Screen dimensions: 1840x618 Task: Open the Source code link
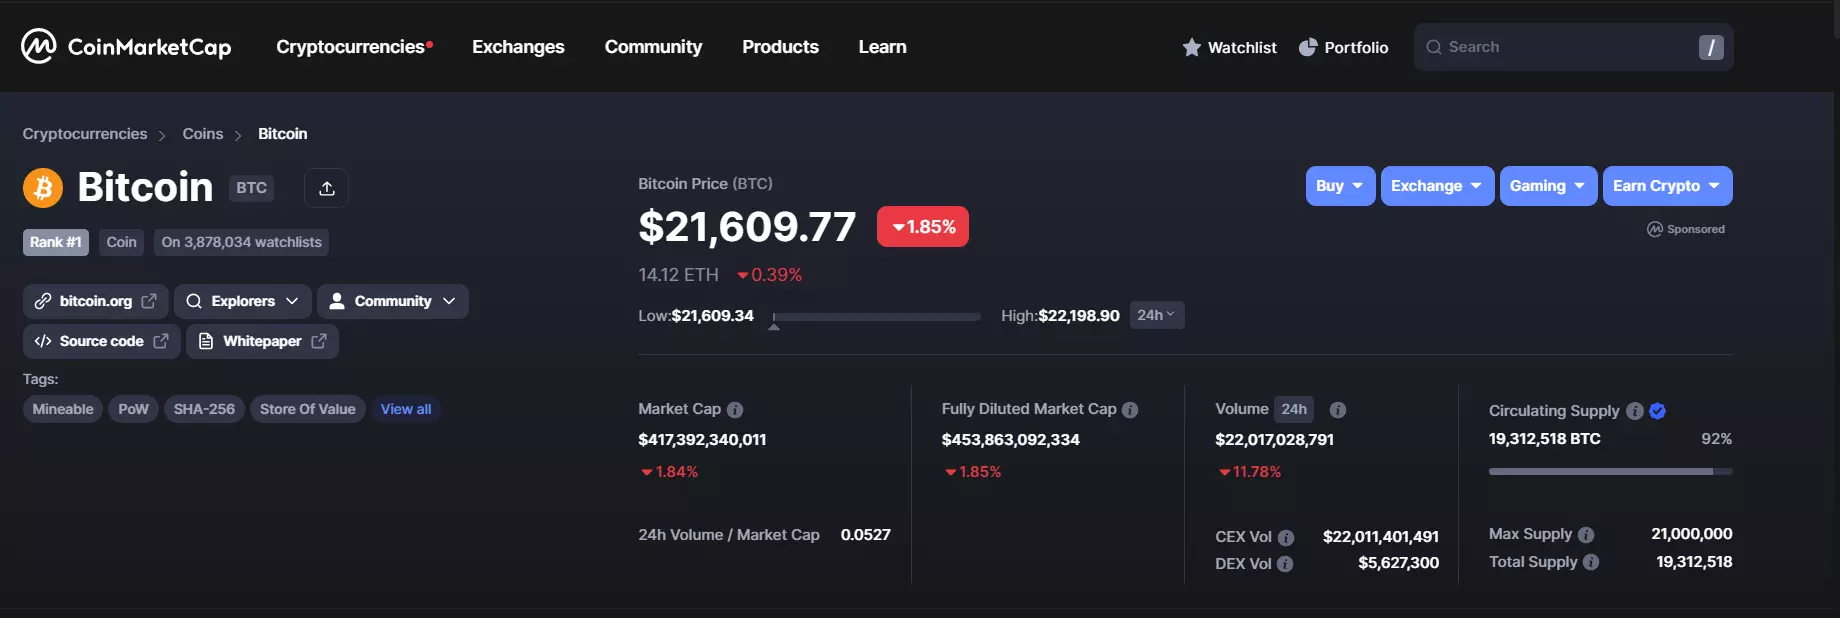[x=101, y=341]
